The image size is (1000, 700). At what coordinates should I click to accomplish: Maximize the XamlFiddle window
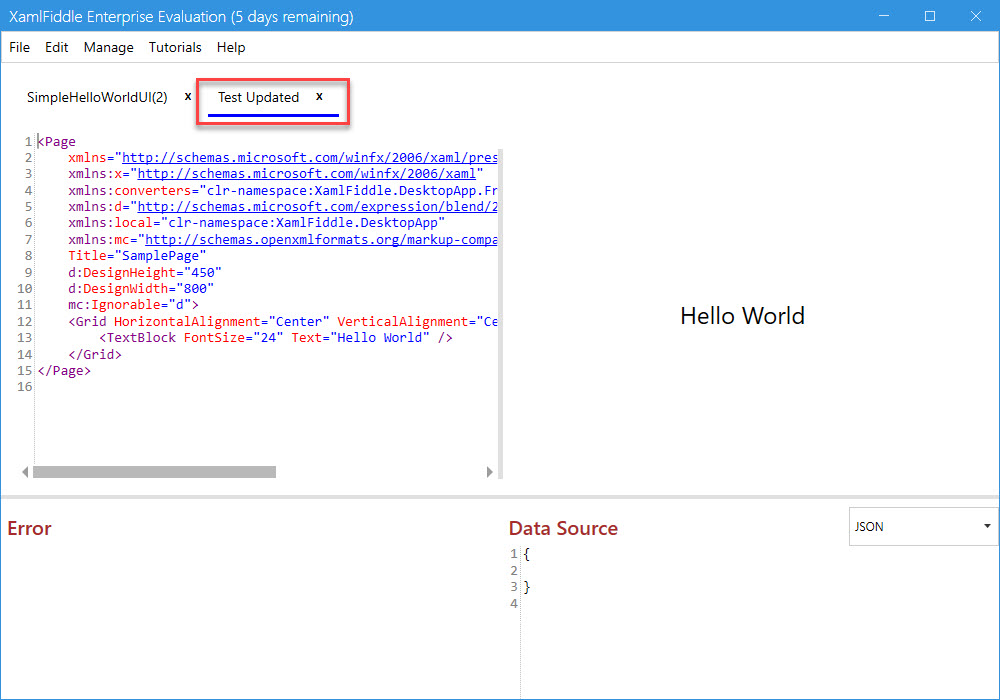point(930,16)
